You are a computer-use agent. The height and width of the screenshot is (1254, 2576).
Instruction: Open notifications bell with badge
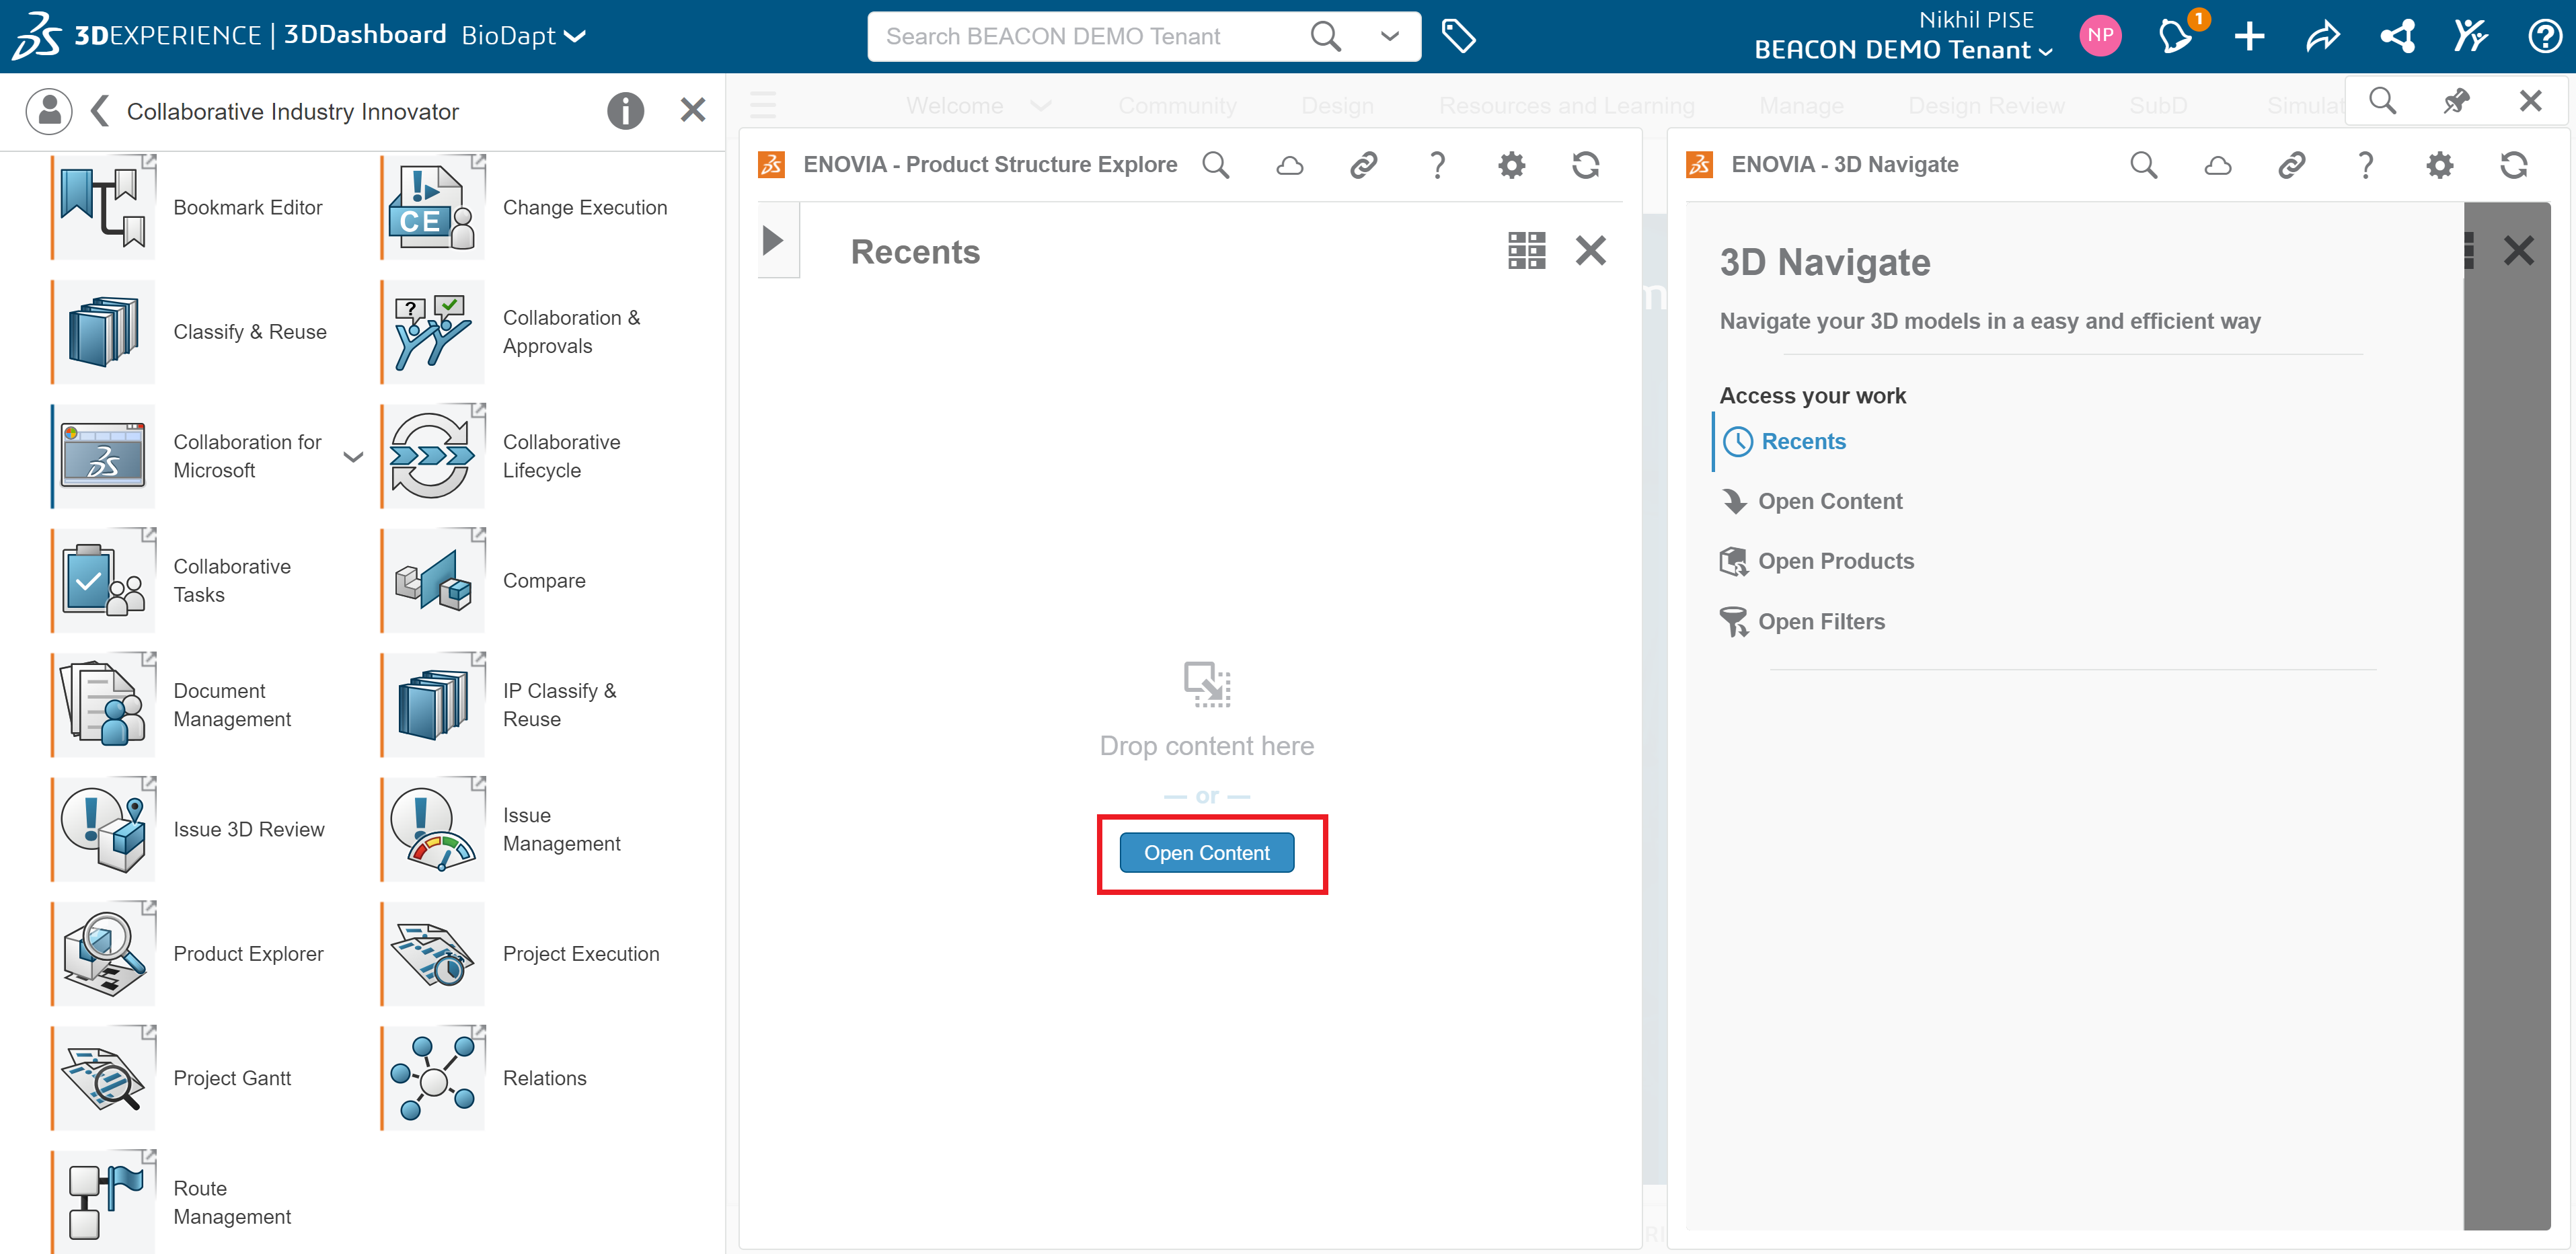[2175, 37]
